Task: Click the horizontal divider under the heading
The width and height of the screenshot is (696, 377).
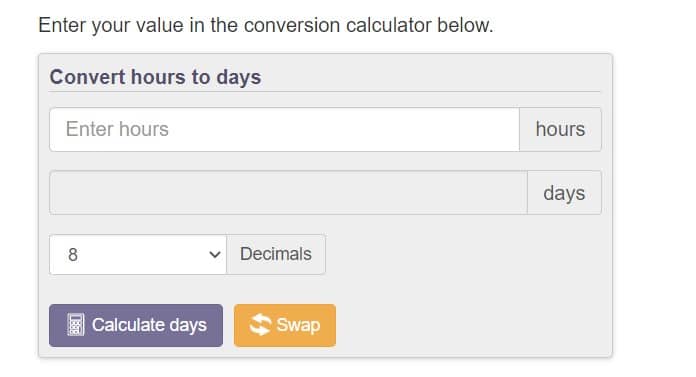Action: click(x=325, y=92)
